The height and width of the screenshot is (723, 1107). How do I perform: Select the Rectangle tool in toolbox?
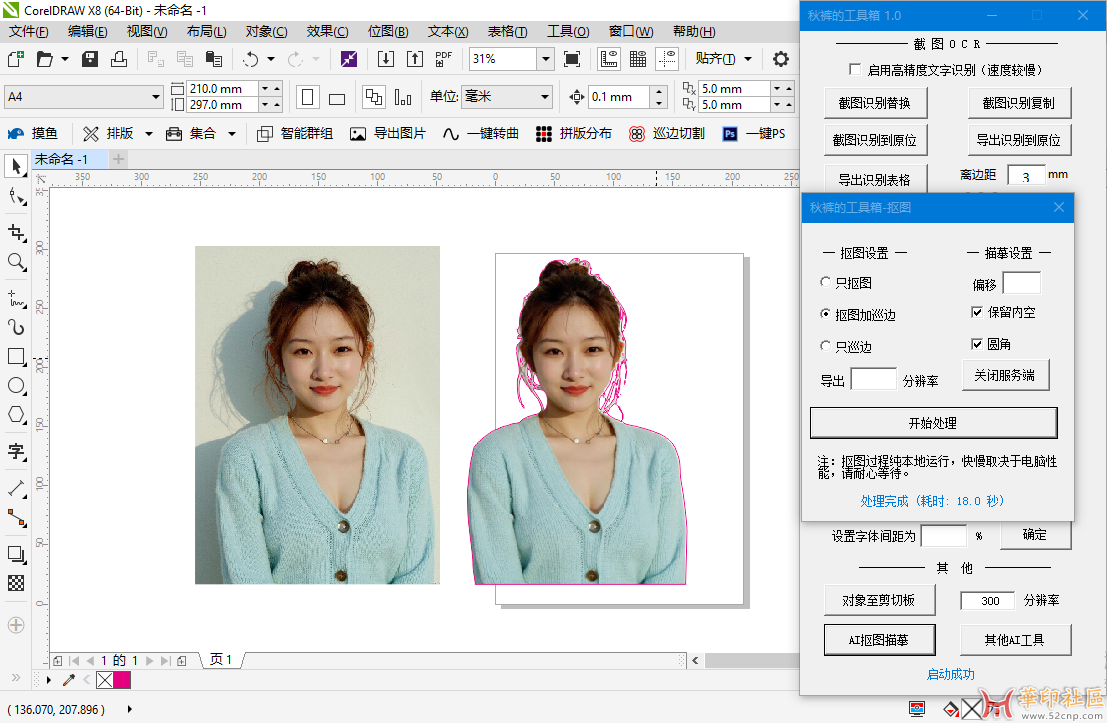(x=16, y=356)
